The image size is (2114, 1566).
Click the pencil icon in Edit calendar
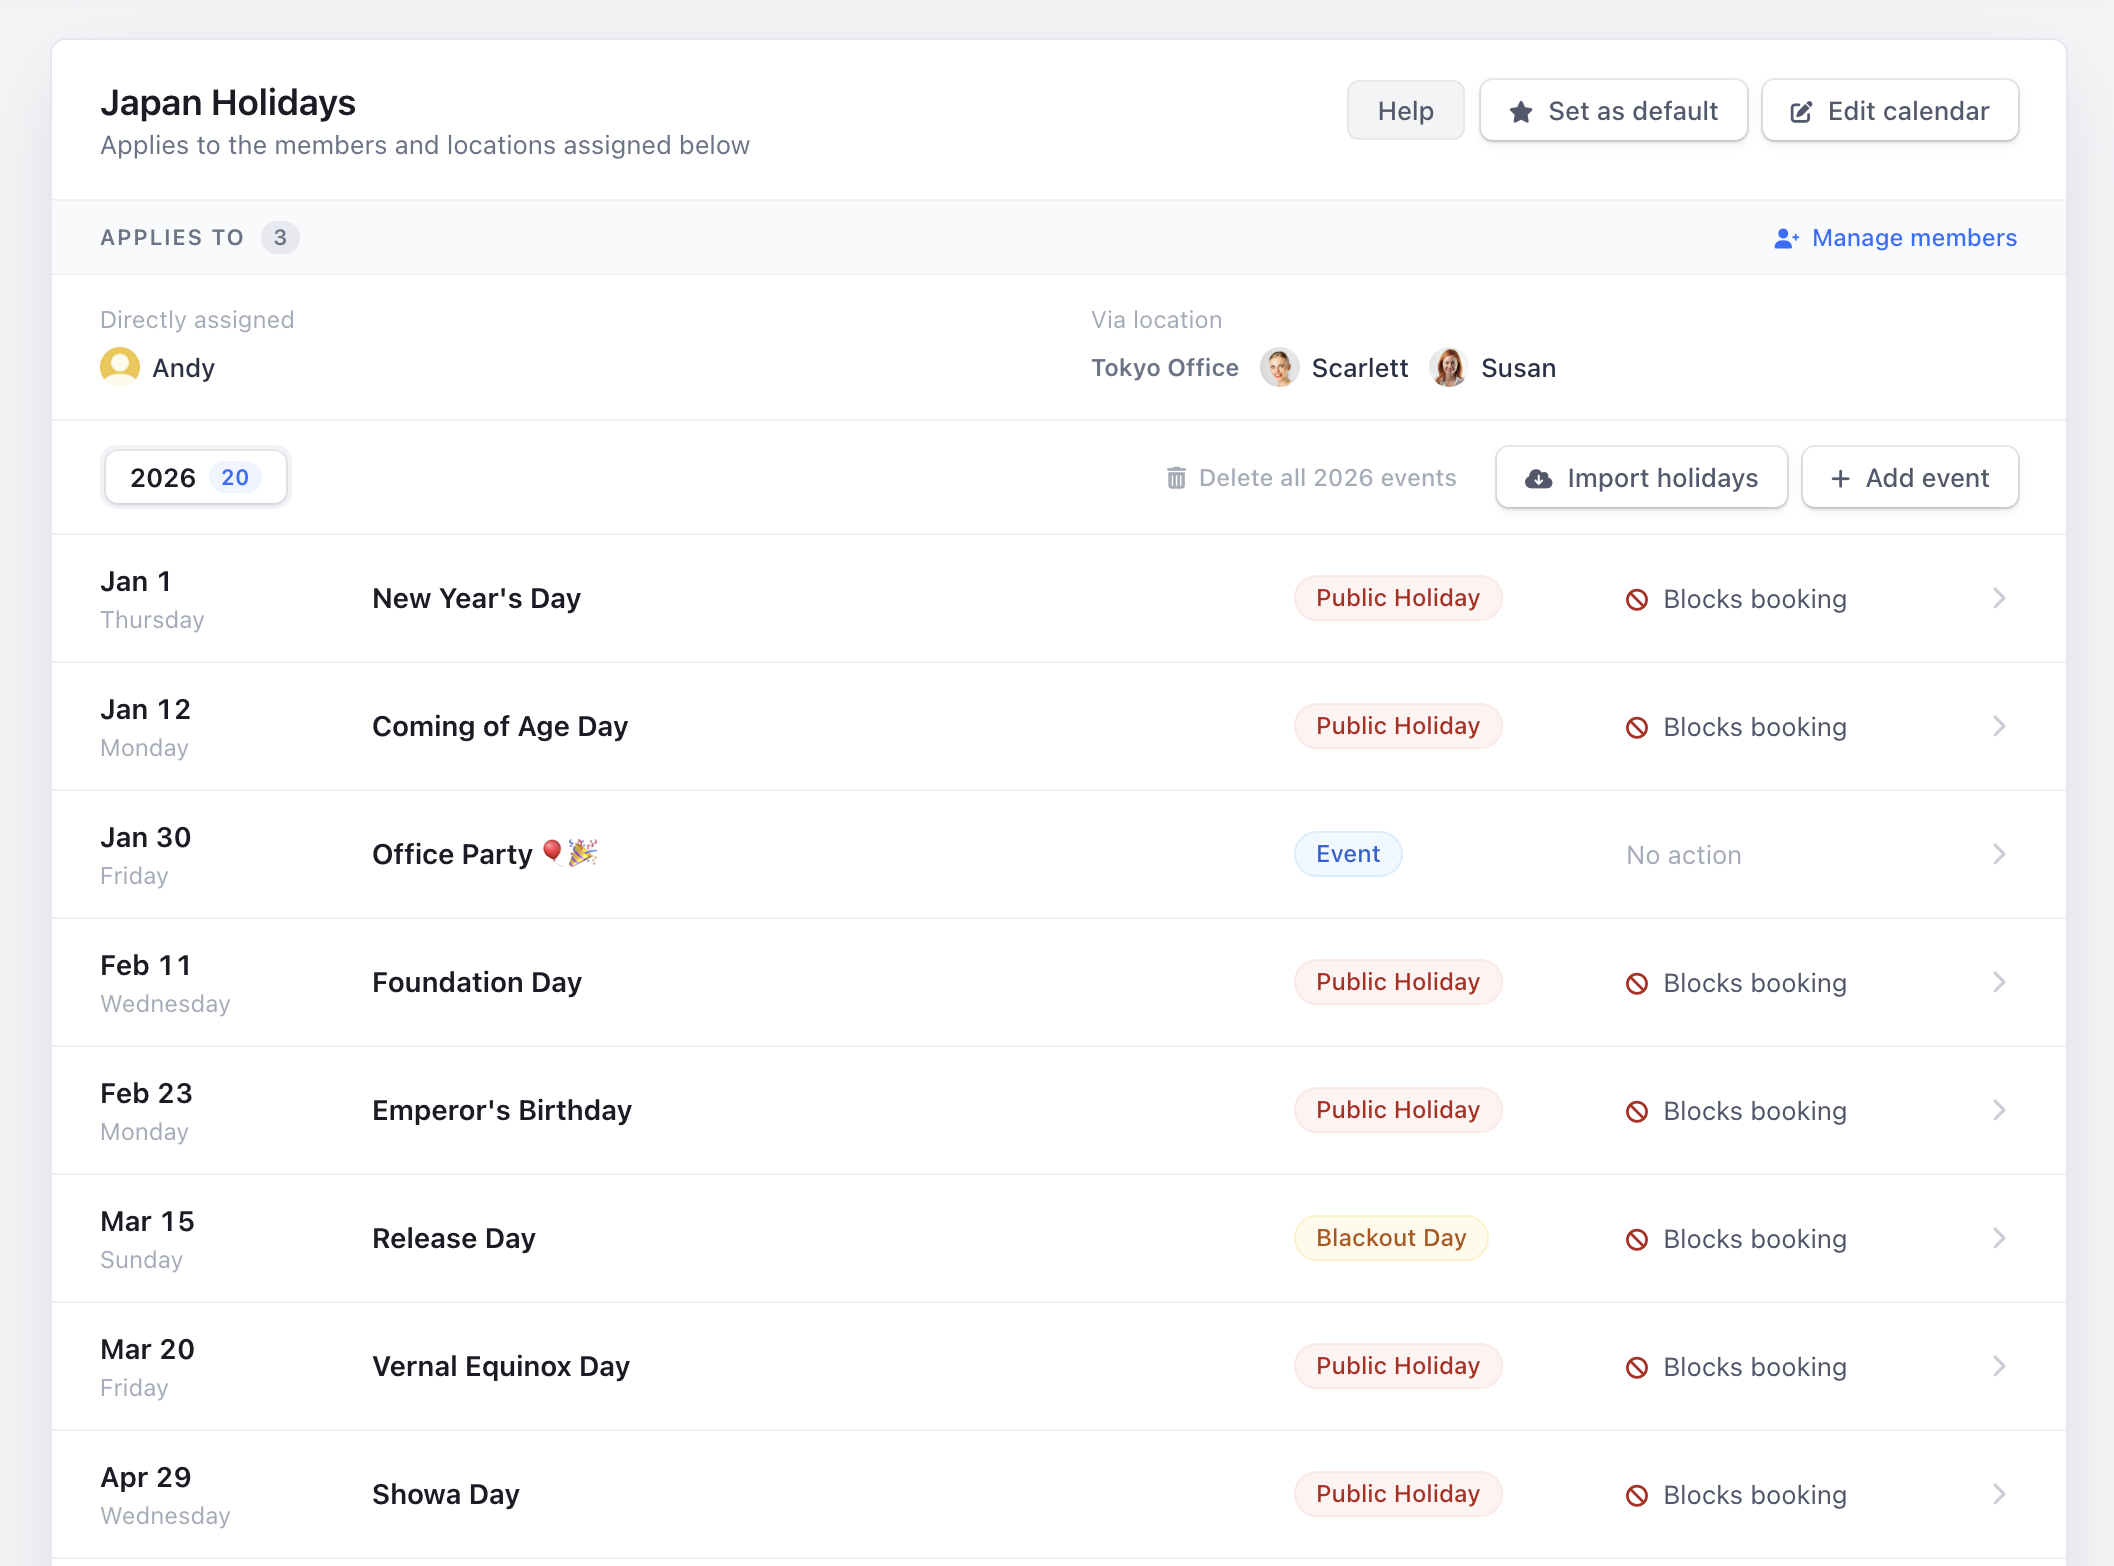coord(1801,112)
